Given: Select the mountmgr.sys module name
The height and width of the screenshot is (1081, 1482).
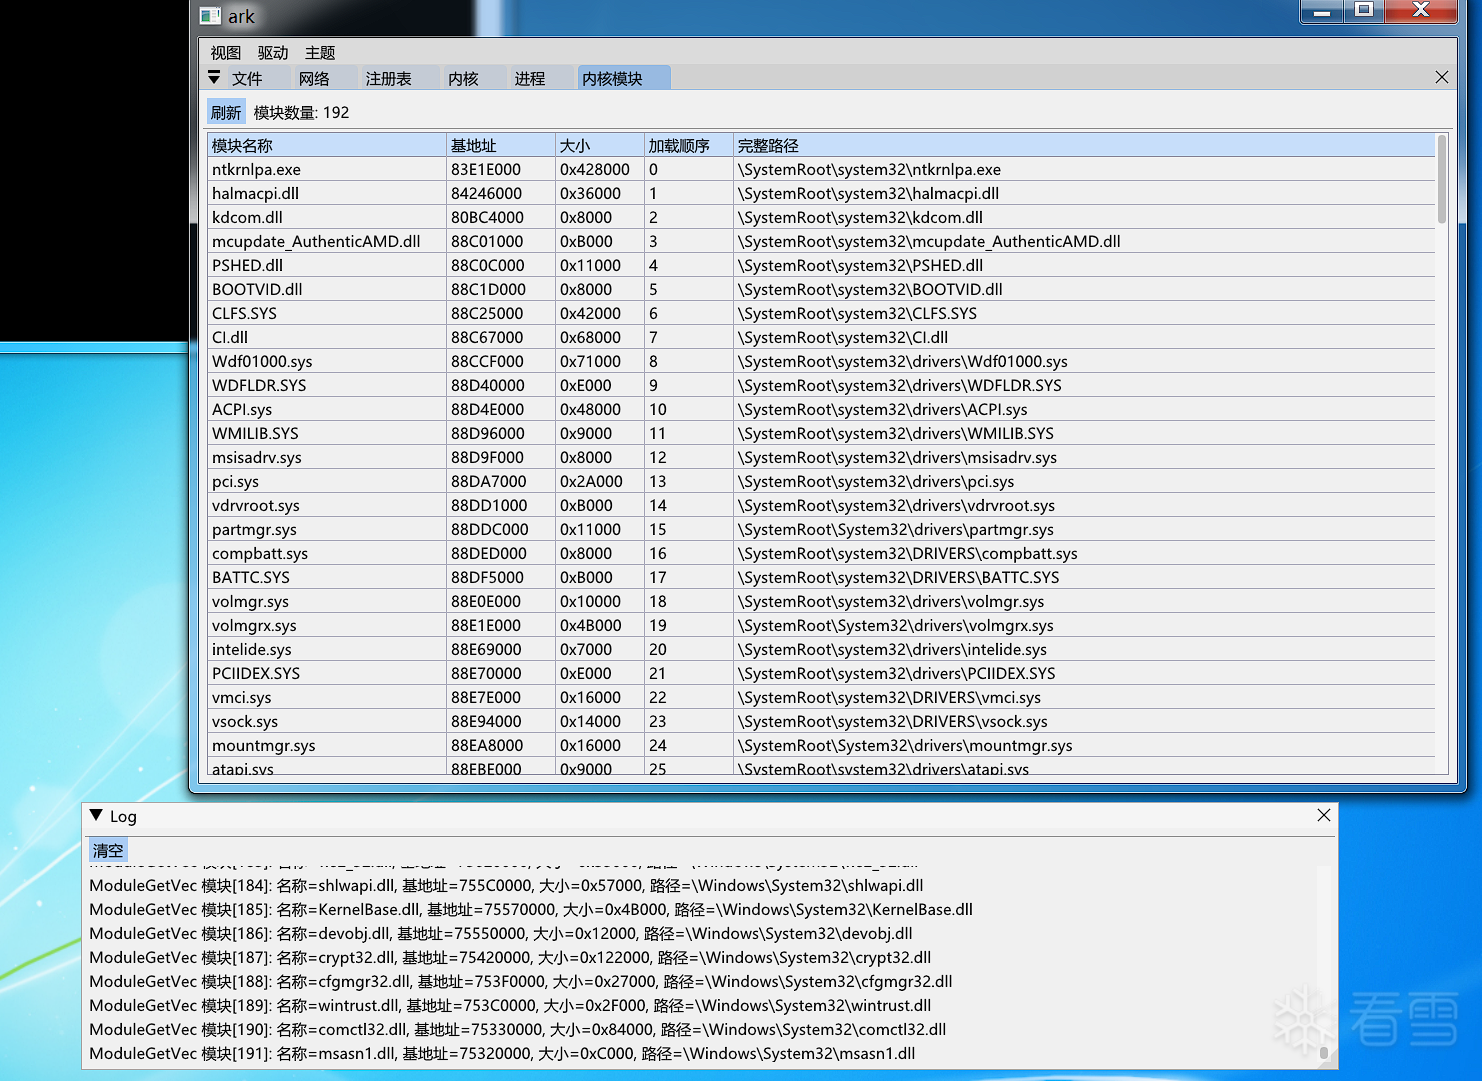Looking at the screenshot, I should tap(264, 745).
